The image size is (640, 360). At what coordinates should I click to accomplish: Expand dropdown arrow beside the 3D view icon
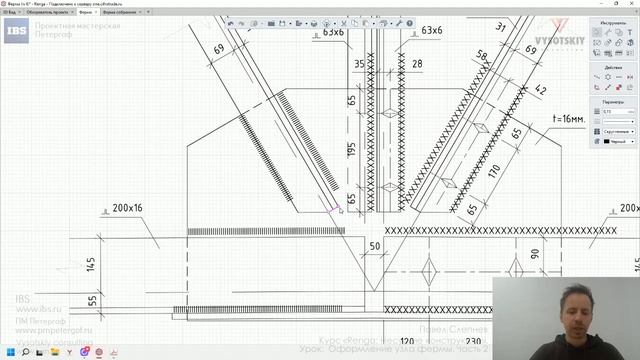tap(335, 24)
